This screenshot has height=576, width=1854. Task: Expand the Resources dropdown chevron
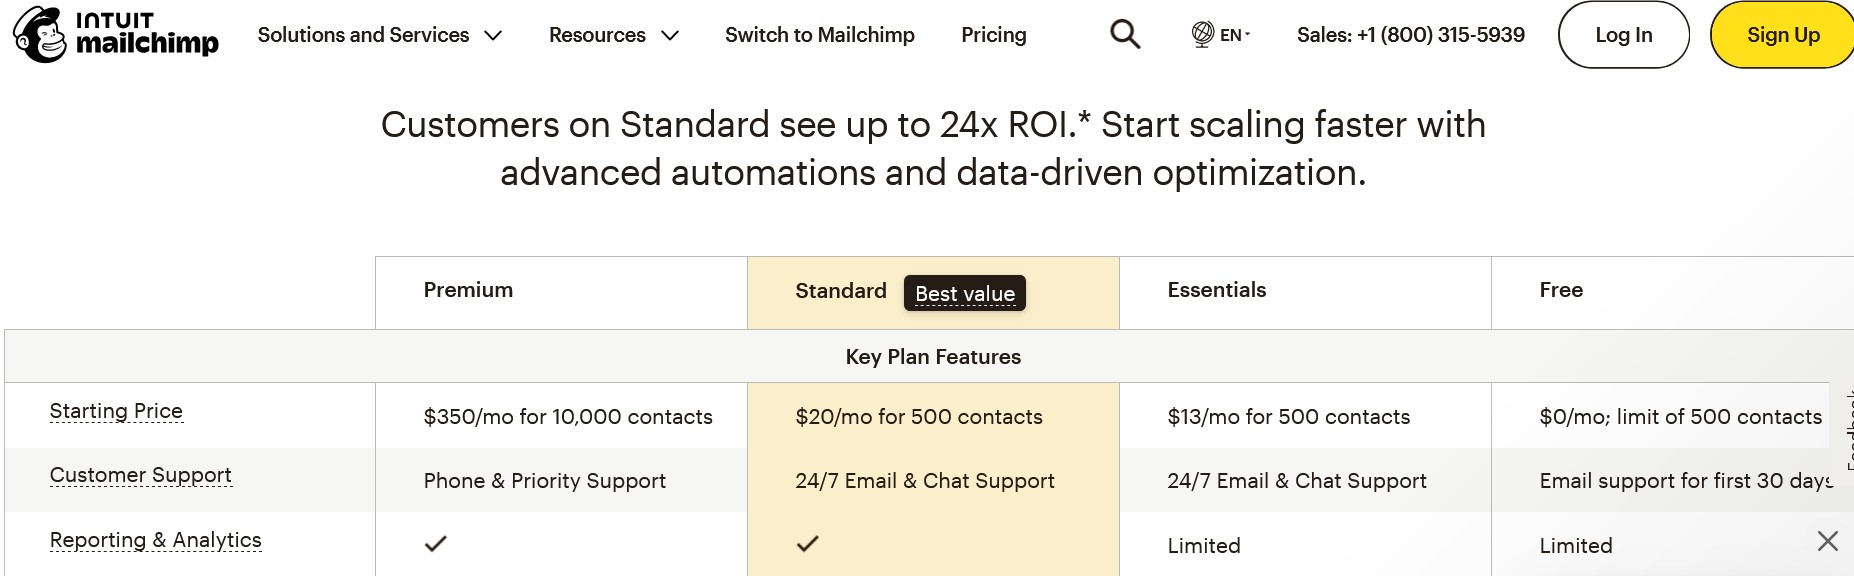670,36
